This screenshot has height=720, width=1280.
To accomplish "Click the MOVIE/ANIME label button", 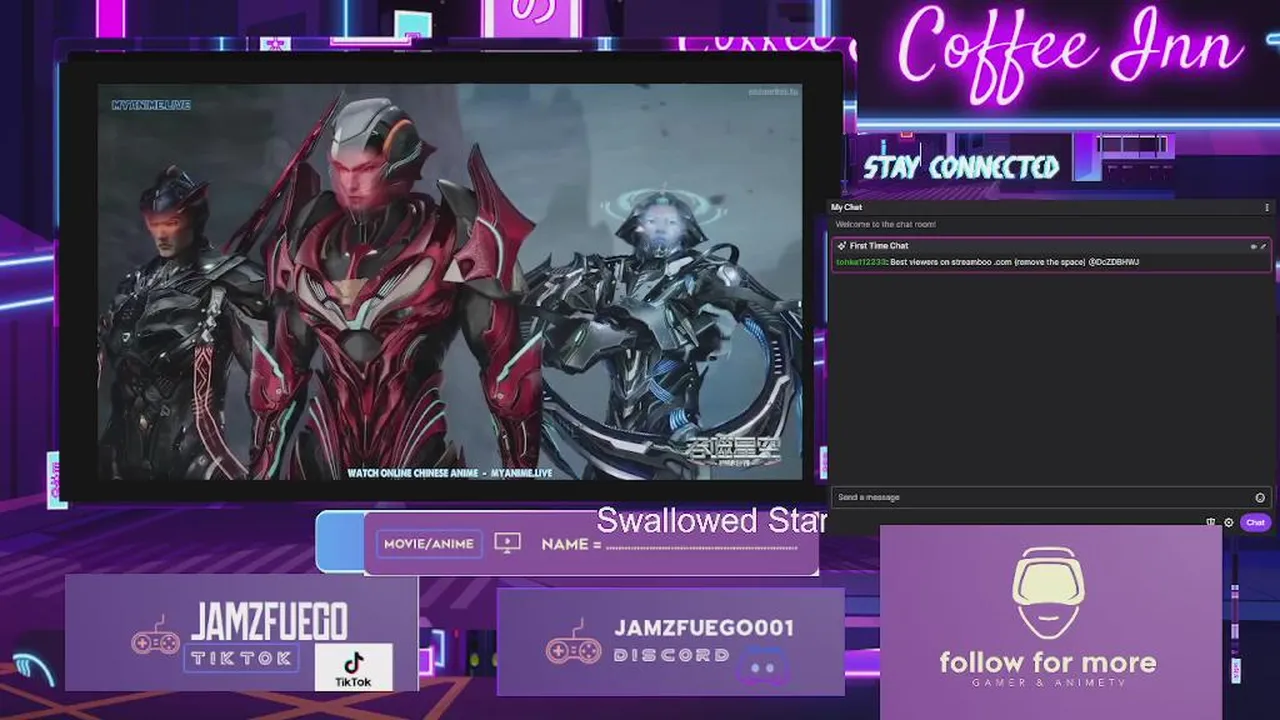I will [x=429, y=544].
